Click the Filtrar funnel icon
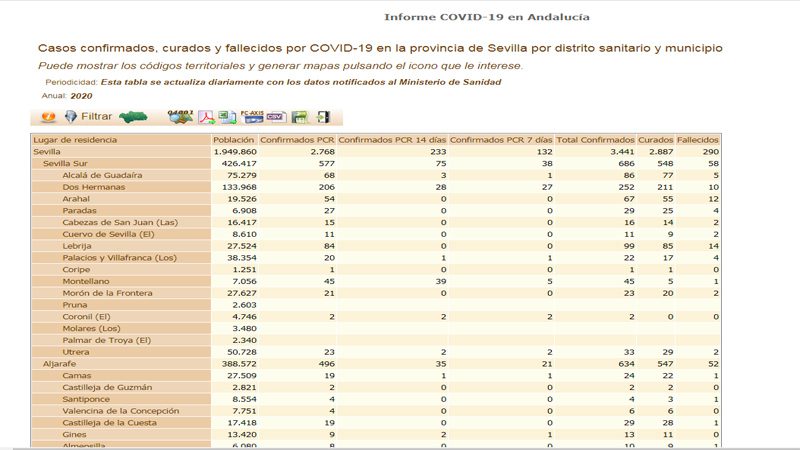This screenshot has width=800, height=450. tap(71, 117)
